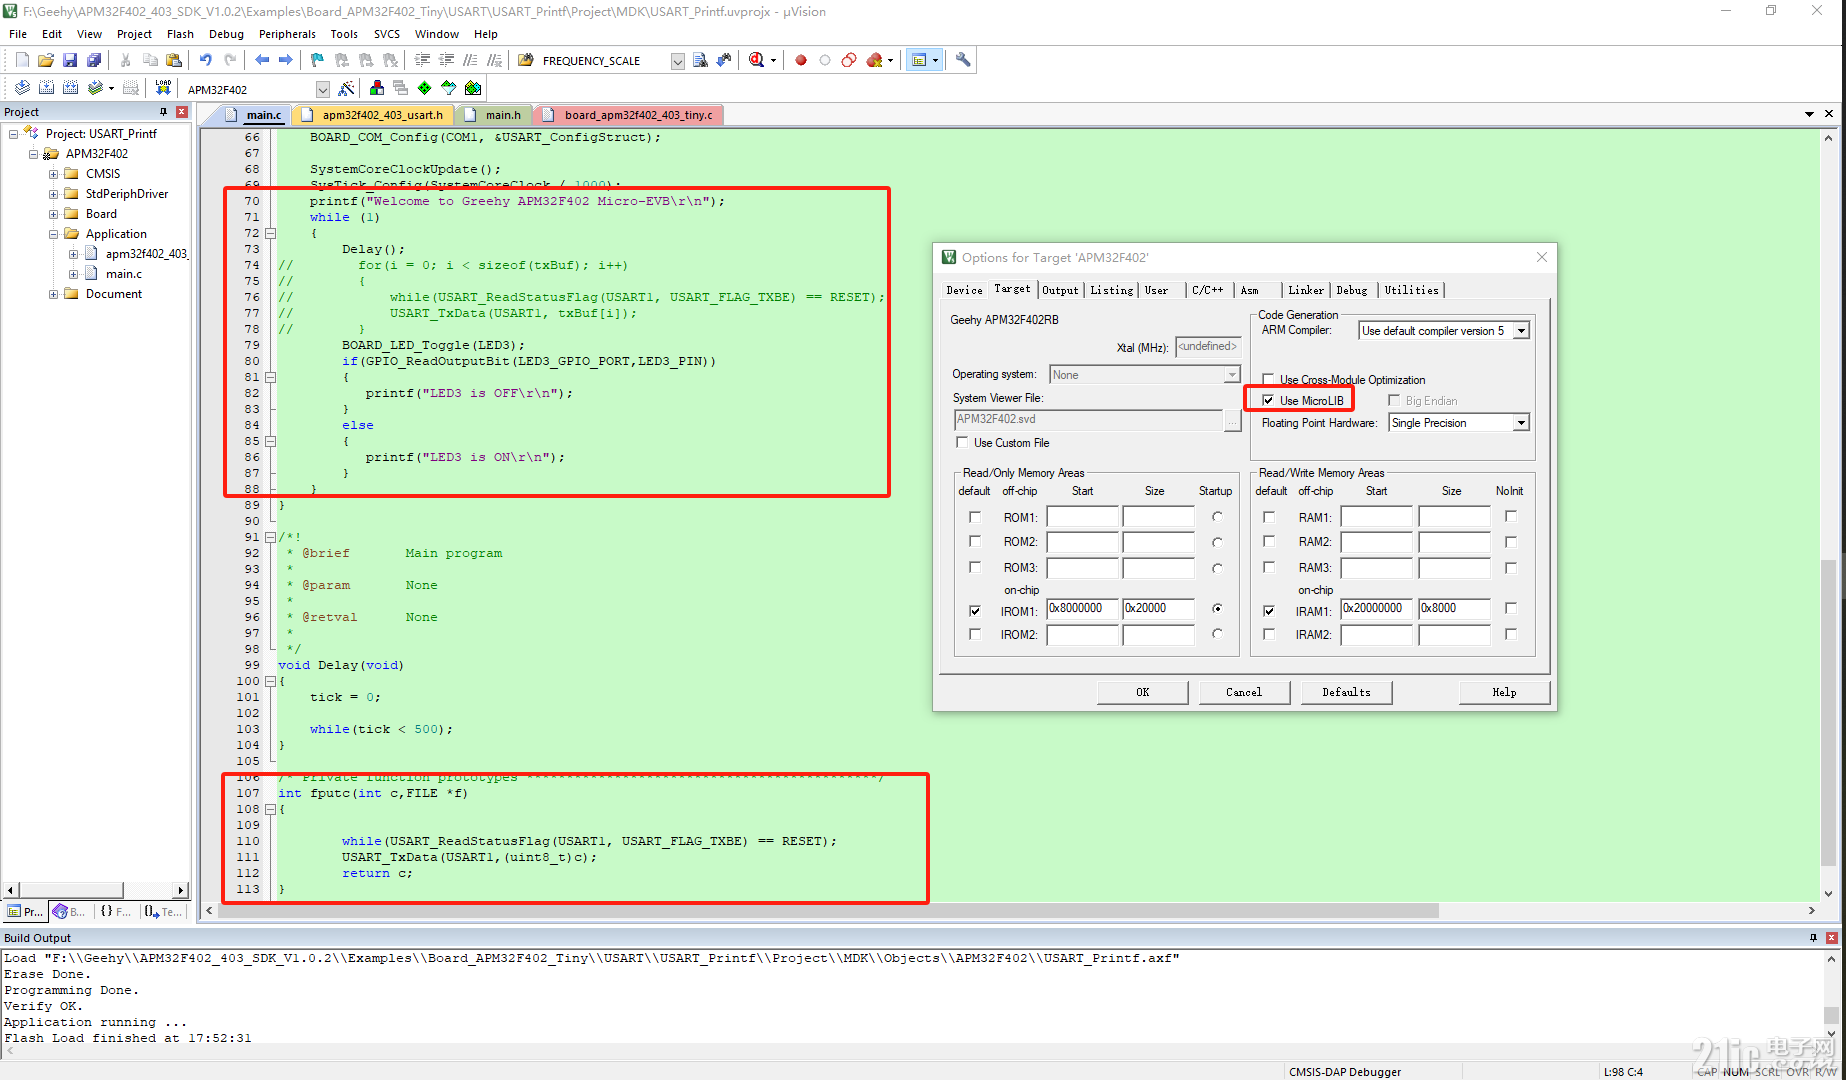The width and height of the screenshot is (1846, 1080).
Task: Enable Use Cross-Module Optimization
Action: (x=1268, y=379)
